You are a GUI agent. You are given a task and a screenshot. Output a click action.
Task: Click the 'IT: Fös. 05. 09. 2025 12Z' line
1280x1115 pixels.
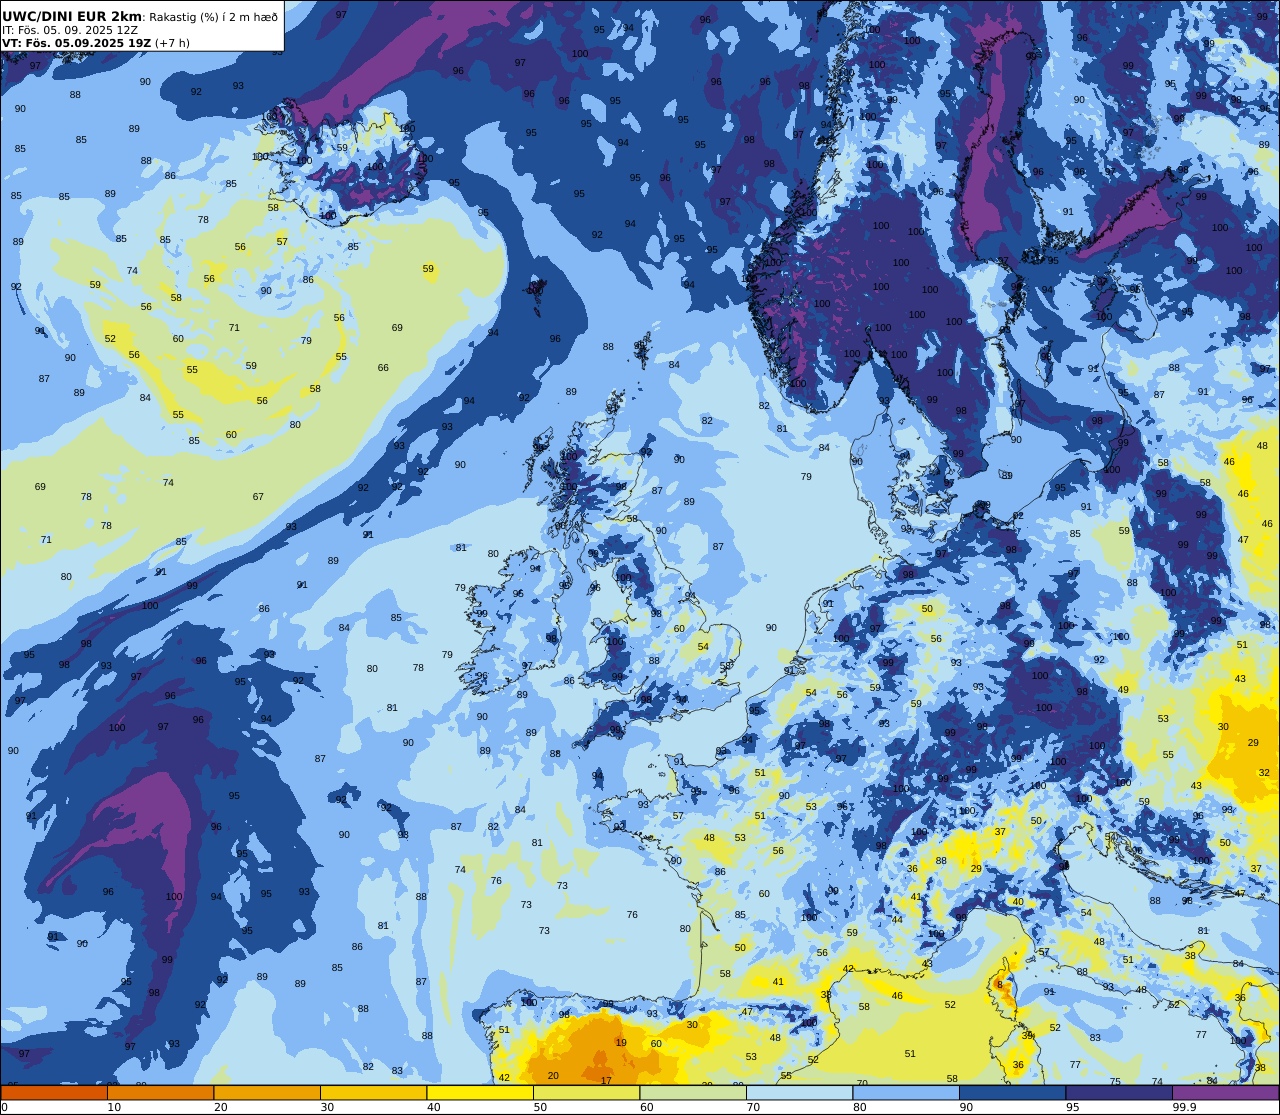pos(70,30)
